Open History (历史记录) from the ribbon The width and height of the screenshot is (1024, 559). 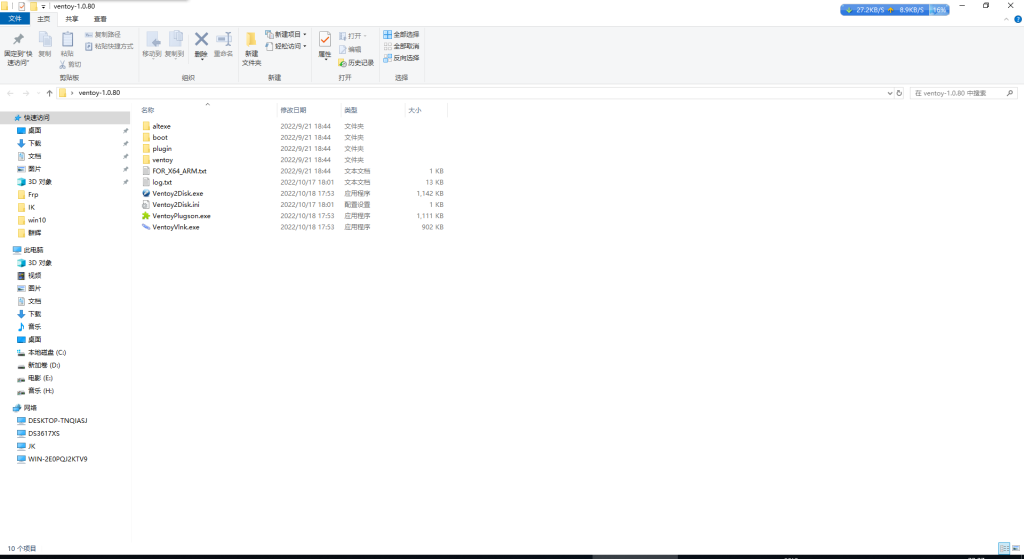[356, 63]
